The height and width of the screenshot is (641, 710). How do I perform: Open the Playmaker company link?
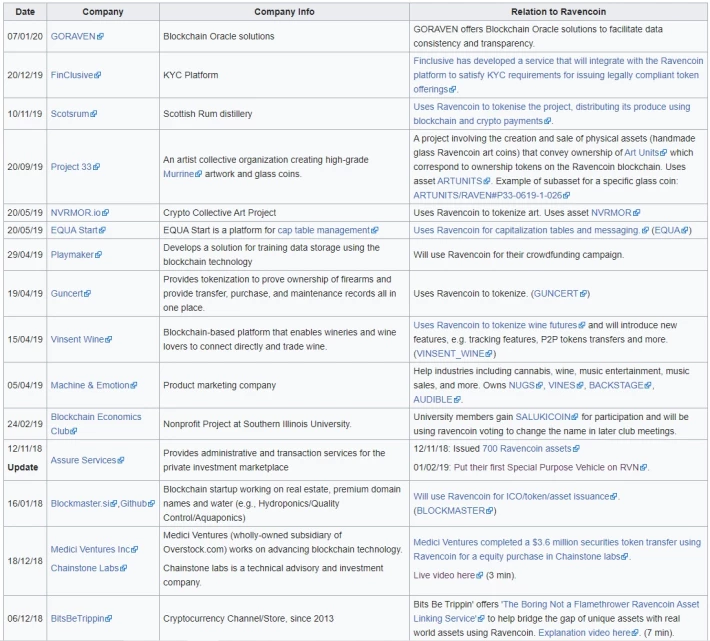[x=76, y=254]
